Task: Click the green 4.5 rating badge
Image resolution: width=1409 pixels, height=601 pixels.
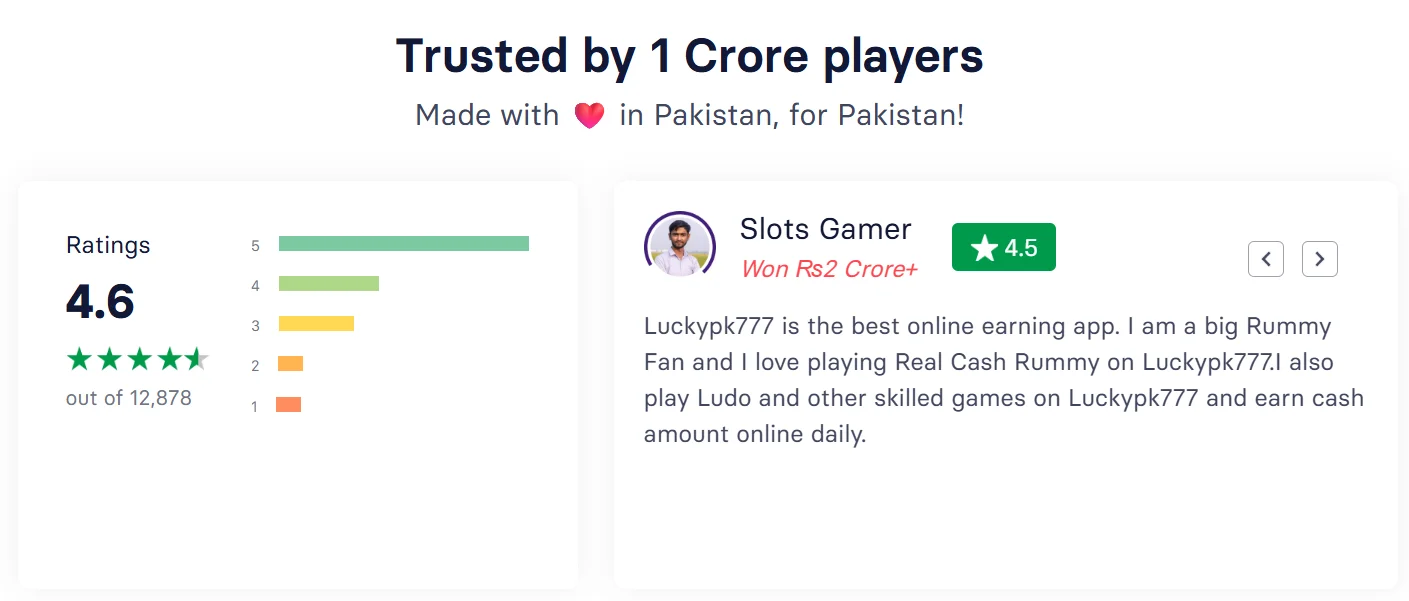Action: click(1003, 247)
